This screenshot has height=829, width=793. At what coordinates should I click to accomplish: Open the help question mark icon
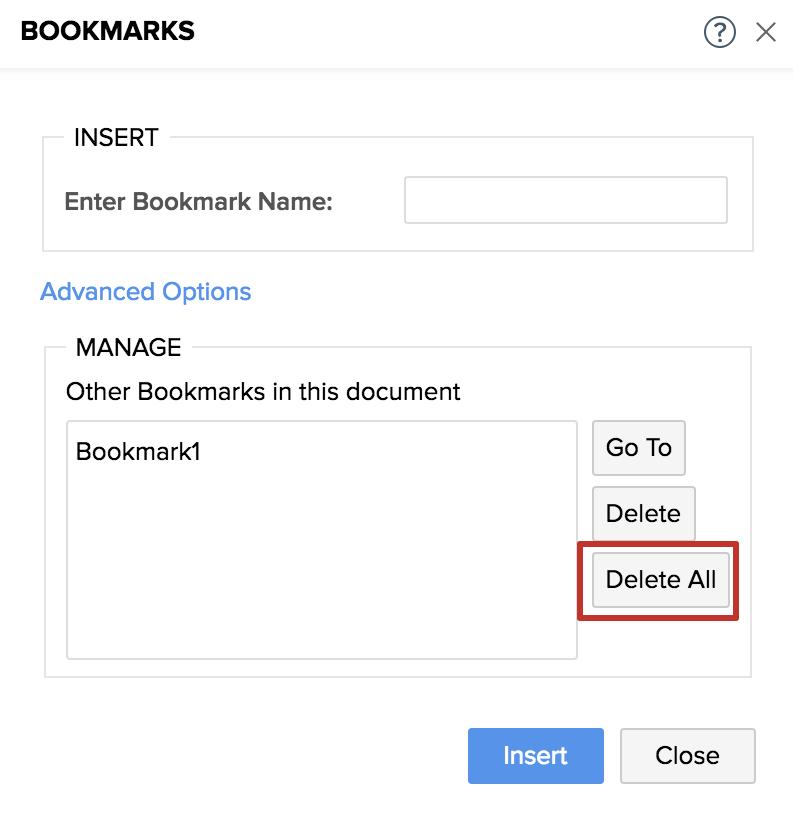719,32
